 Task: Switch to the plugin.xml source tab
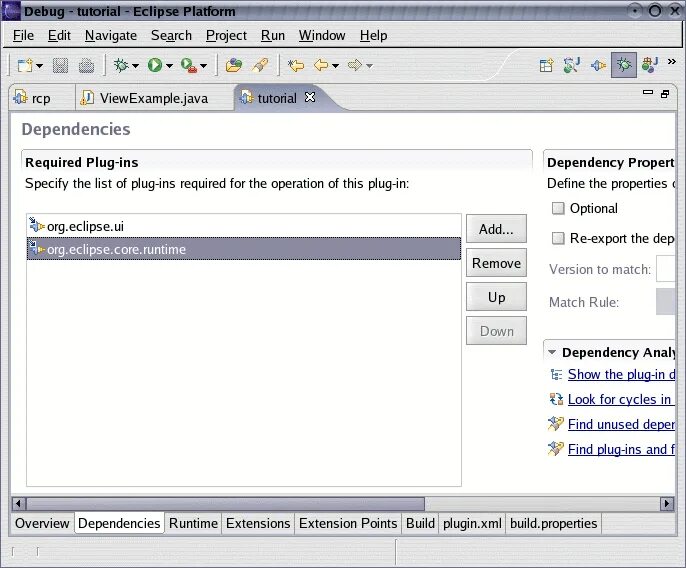point(472,523)
